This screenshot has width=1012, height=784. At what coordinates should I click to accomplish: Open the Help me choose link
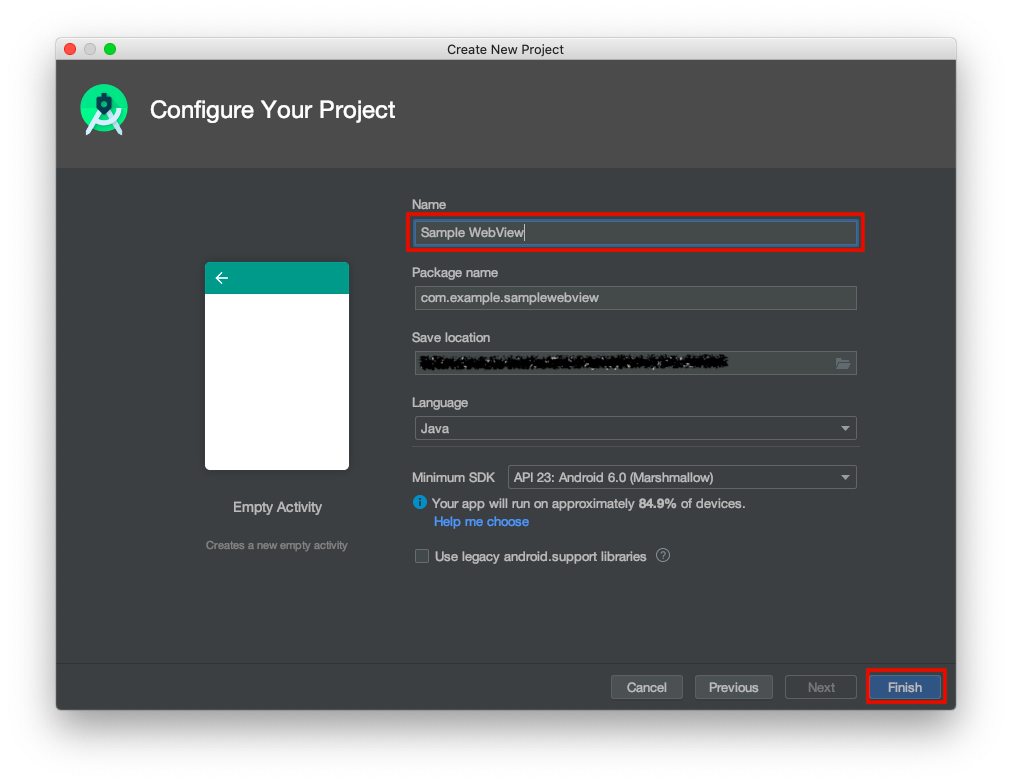(x=481, y=521)
